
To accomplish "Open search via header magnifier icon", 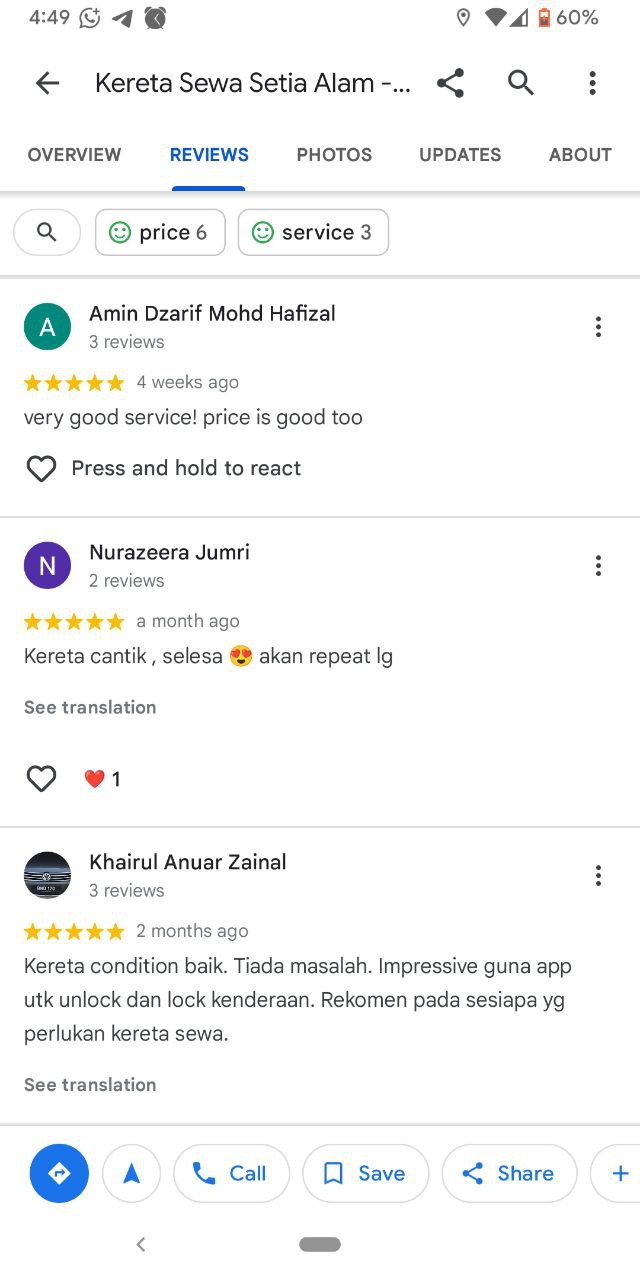I will pyautogui.click(x=521, y=82).
